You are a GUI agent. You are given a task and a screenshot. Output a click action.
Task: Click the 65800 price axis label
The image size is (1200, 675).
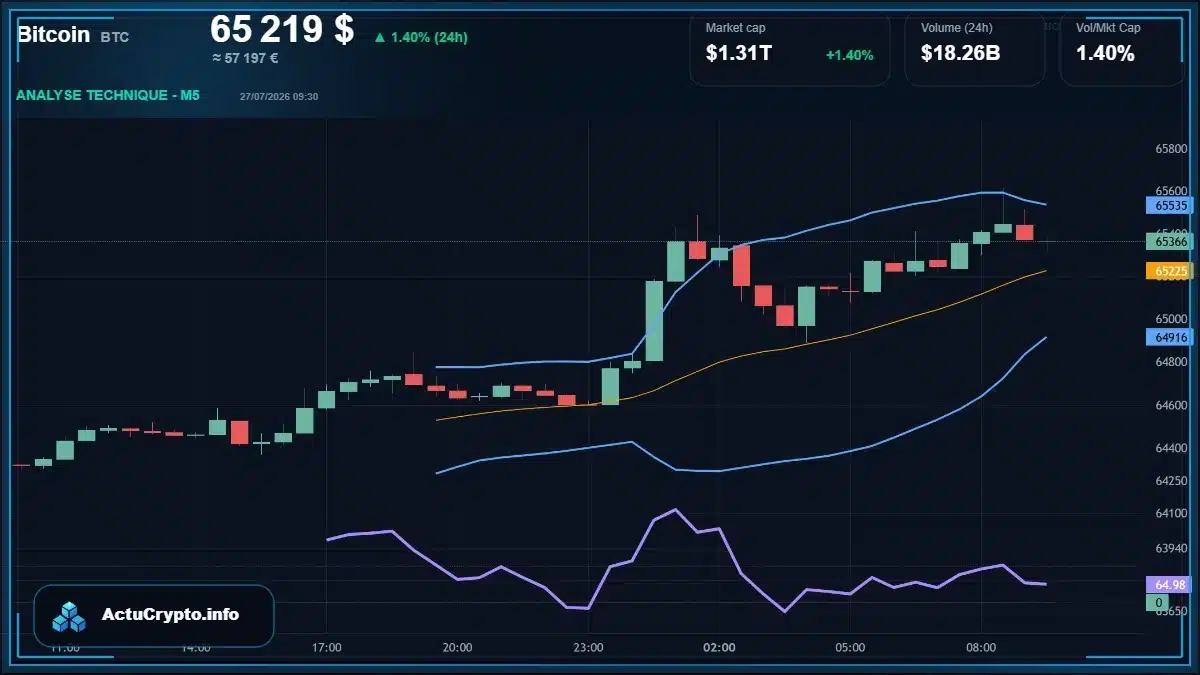click(x=1171, y=149)
